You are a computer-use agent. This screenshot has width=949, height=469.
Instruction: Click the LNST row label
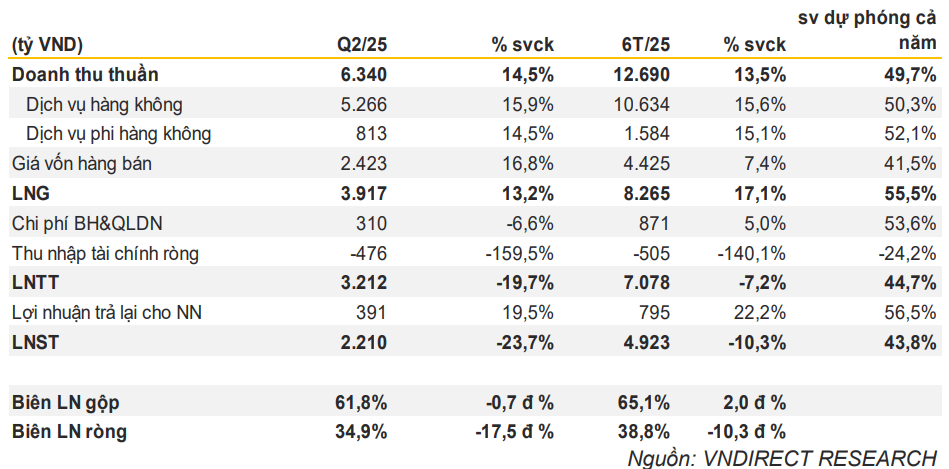pyautogui.click(x=35, y=343)
